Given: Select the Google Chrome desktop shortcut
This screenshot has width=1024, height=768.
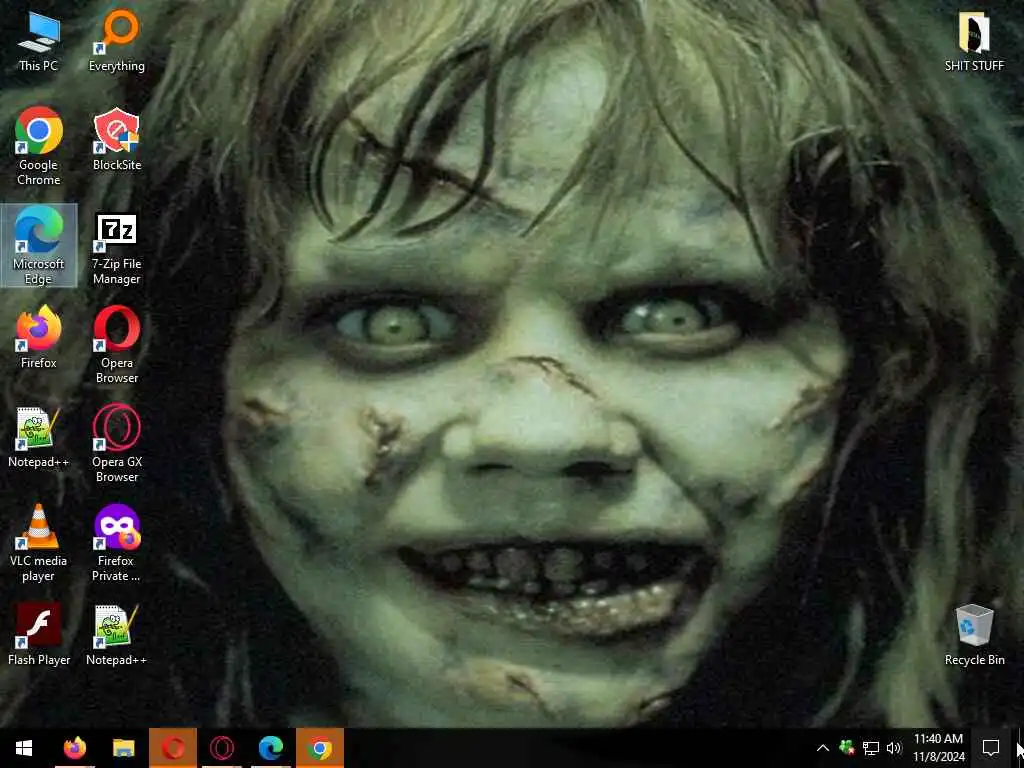Looking at the screenshot, I should click(x=38, y=147).
